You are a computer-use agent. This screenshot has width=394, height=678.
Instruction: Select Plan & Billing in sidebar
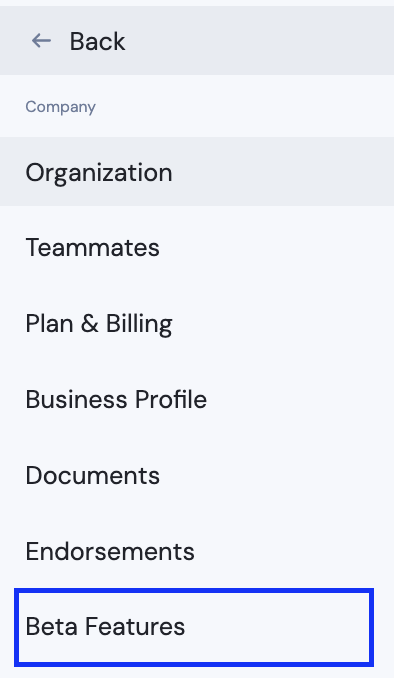(x=197, y=323)
